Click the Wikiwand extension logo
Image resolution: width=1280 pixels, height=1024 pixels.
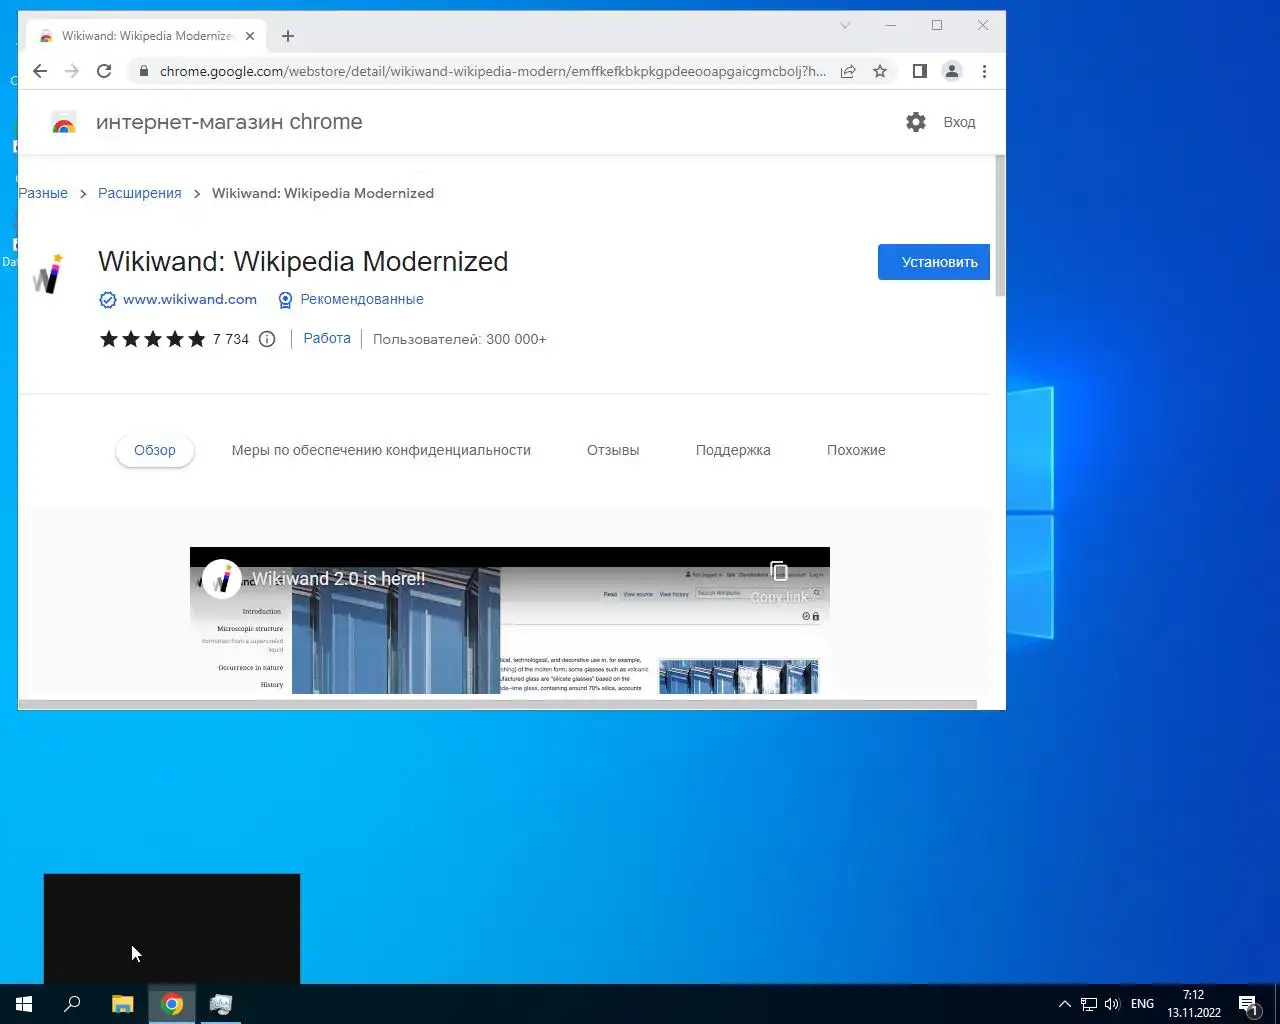click(x=48, y=274)
